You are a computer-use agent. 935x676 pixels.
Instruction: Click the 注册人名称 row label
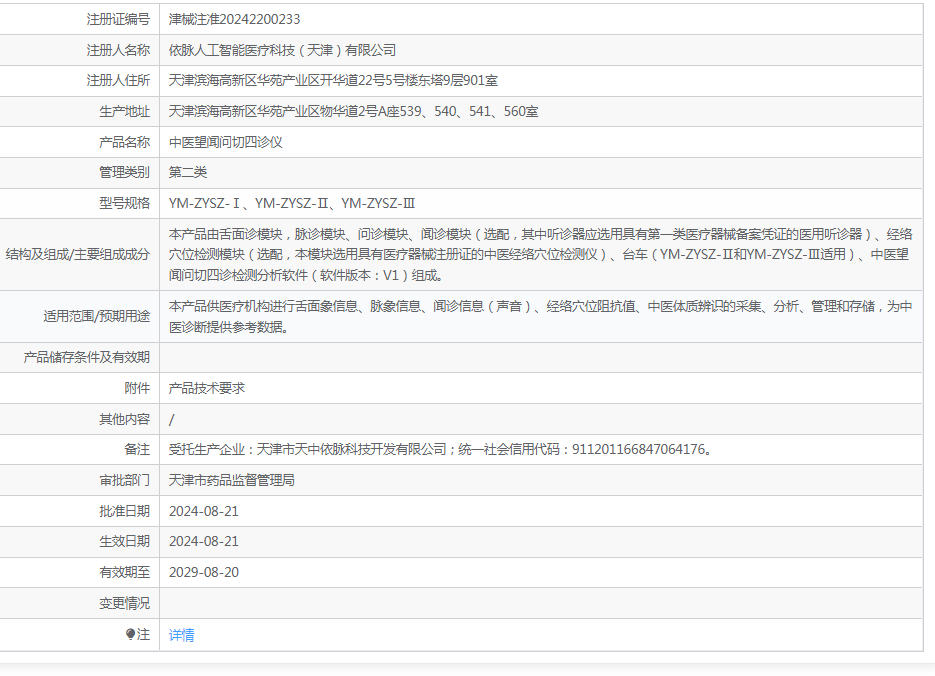pyautogui.click(x=118, y=50)
